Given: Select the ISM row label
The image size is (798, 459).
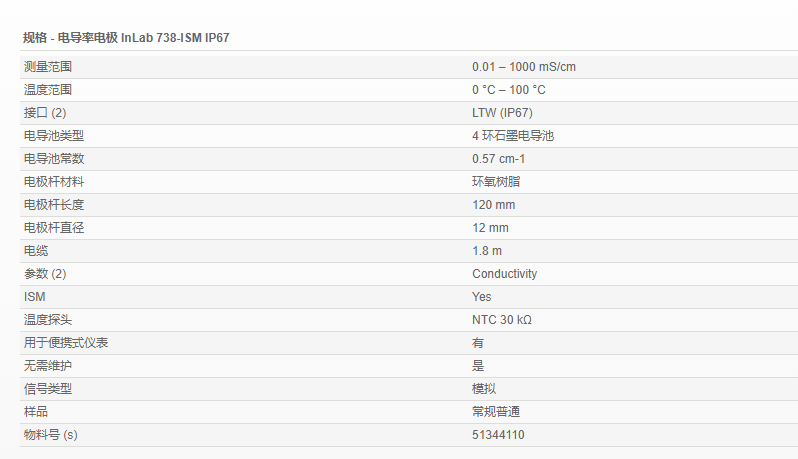Looking at the screenshot, I should click(35, 297).
